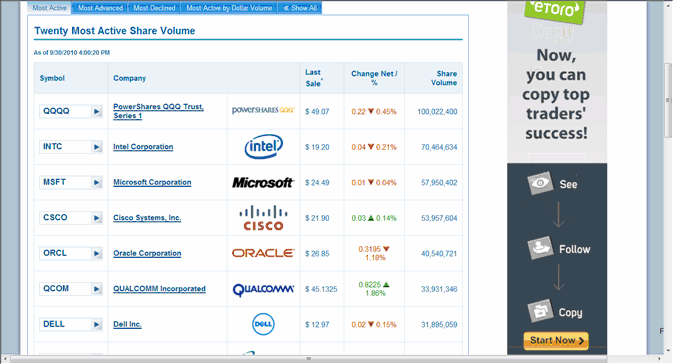Click the Change Net / % column header
Image resolution: width=673 pixels, height=364 pixels.
click(x=374, y=78)
